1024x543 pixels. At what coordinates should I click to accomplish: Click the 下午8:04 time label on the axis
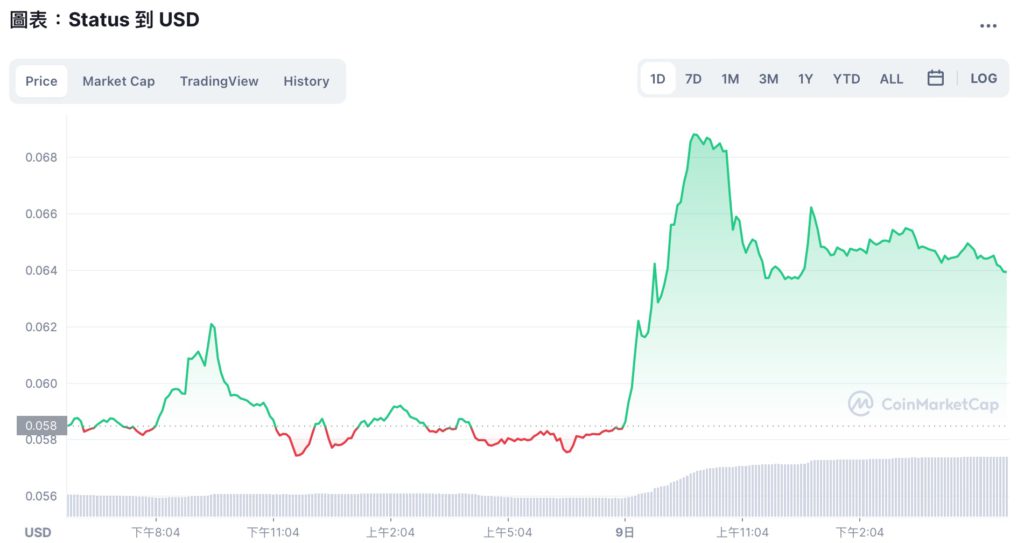click(x=154, y=532)
